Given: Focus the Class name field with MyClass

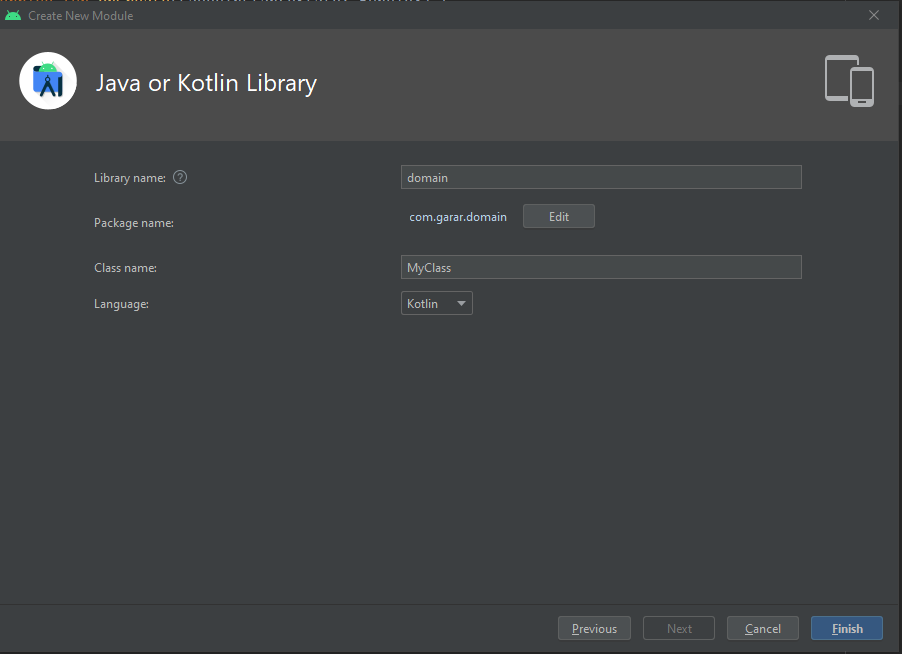Looking at the screenshot, I should 601,267.
